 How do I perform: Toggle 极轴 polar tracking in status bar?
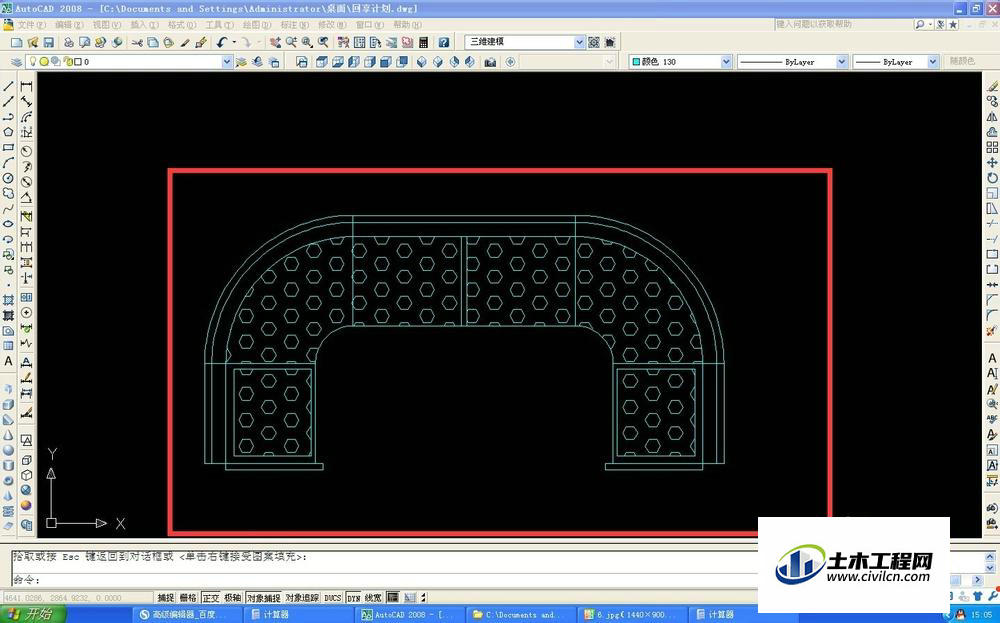[233, 597]
